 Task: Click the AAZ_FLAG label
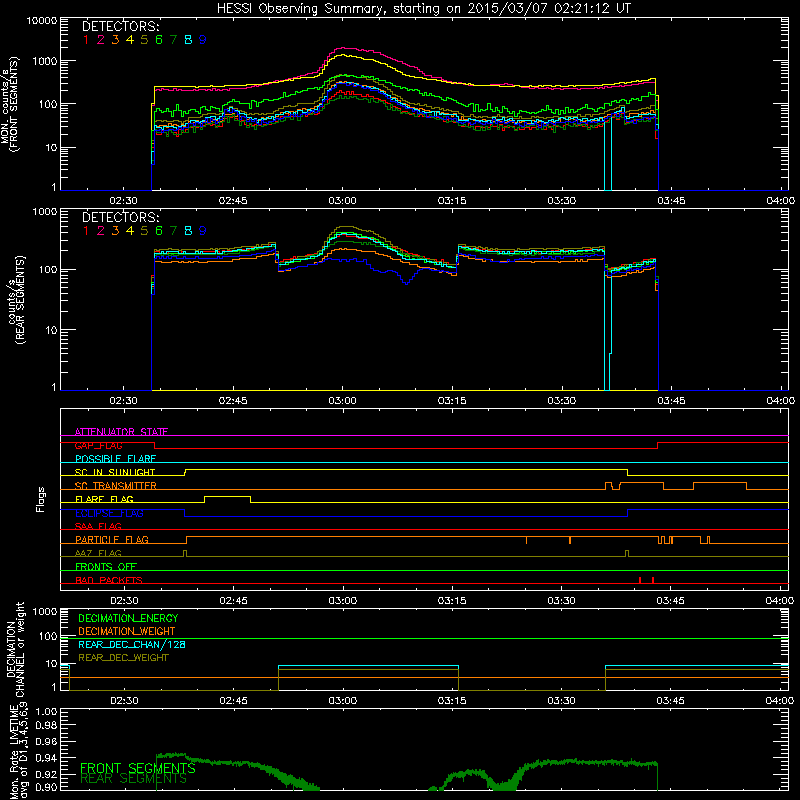[98, 553]
